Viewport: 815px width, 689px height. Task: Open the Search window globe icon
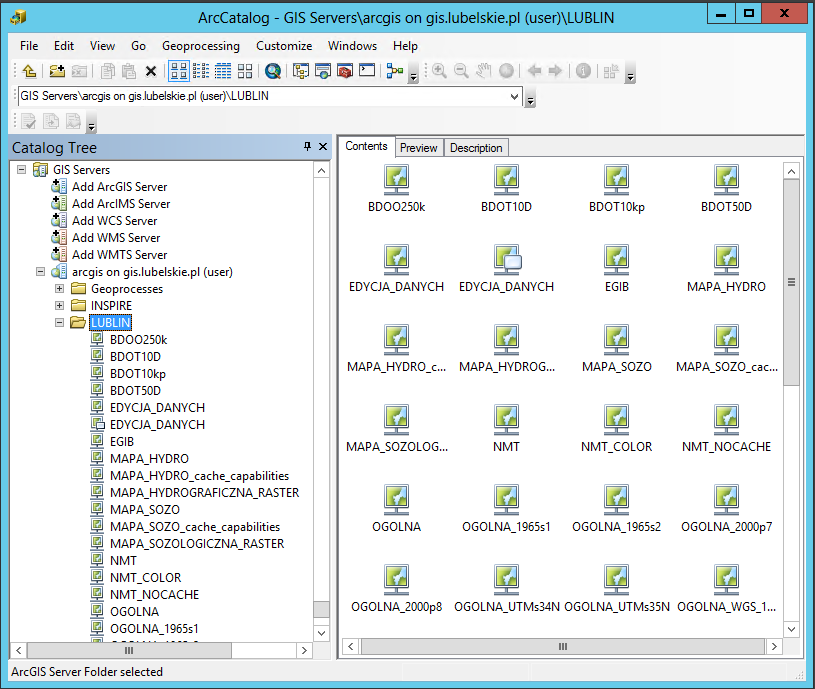273,71
